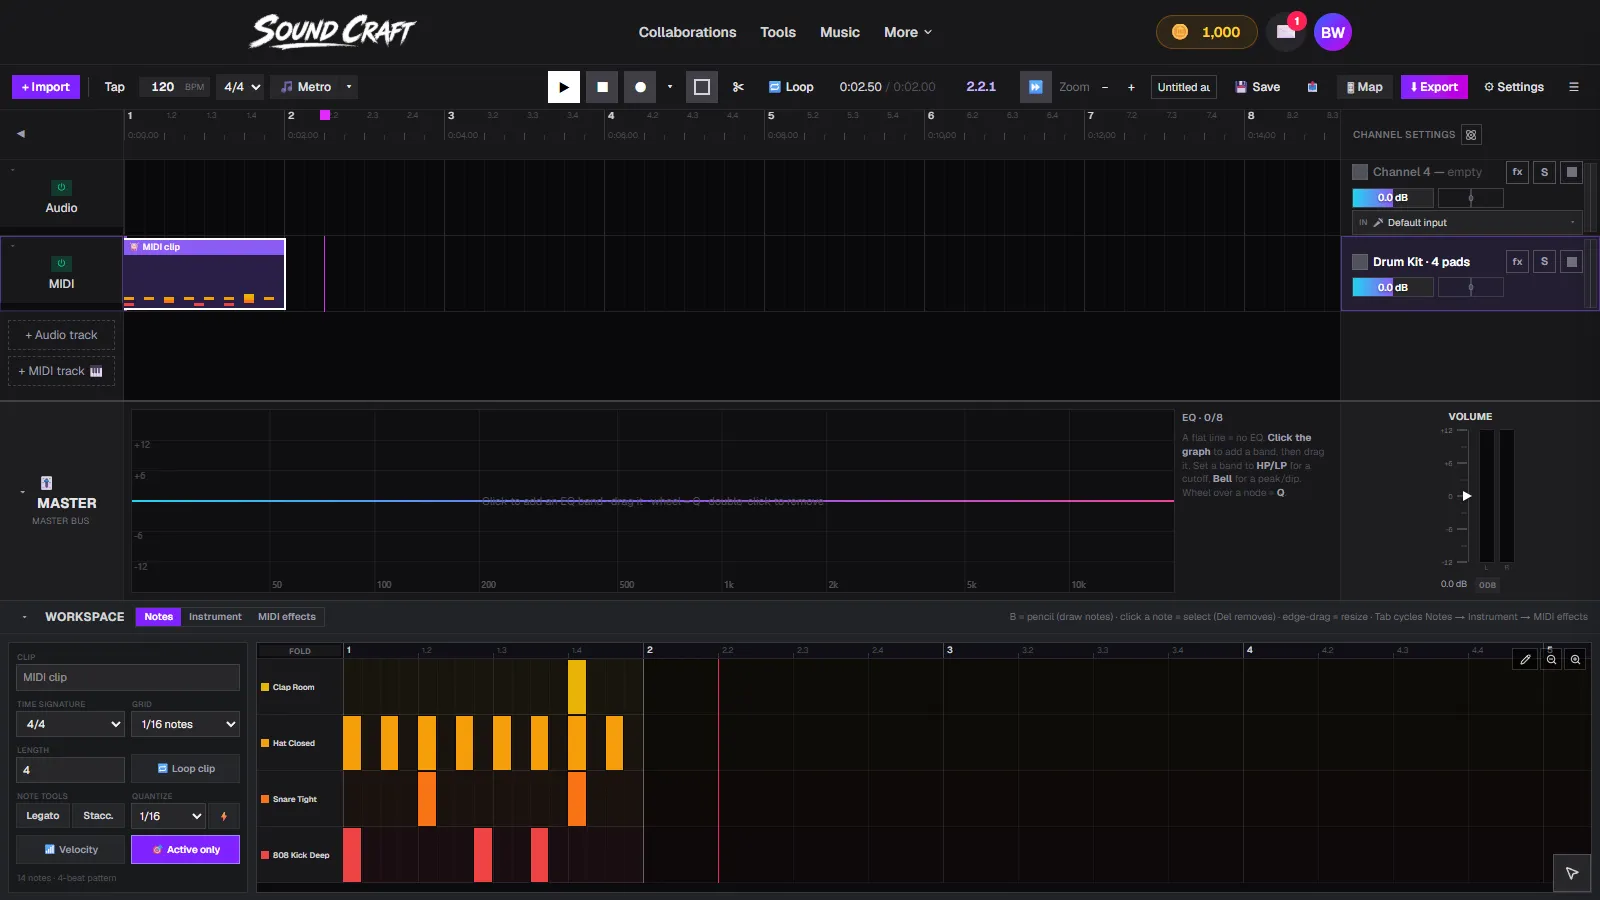
Task: Adjust Channel 4 volume slider
Action: (x=1393, y=198)
